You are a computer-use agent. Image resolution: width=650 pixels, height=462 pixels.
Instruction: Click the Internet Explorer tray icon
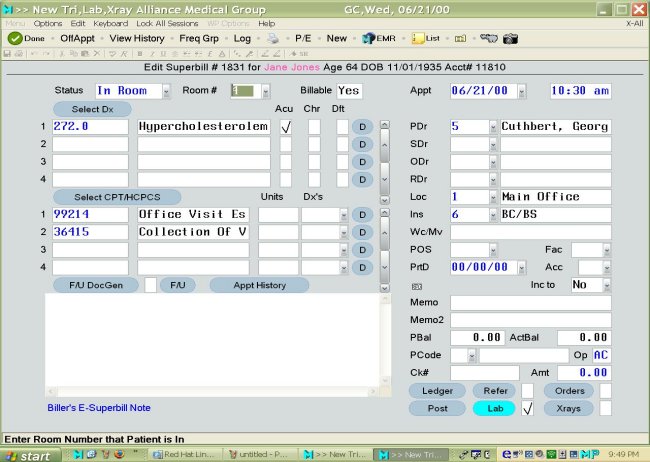507,454
